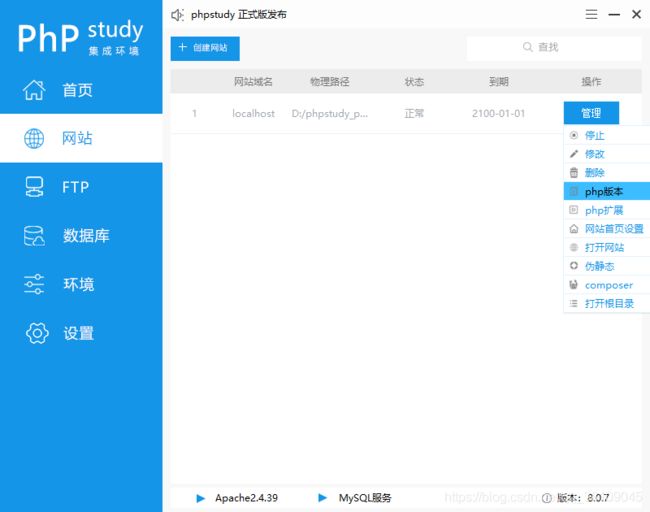Click the sliders icon beside 环境
This screenshot has height=512, width=650.
(x=34, y=284)
